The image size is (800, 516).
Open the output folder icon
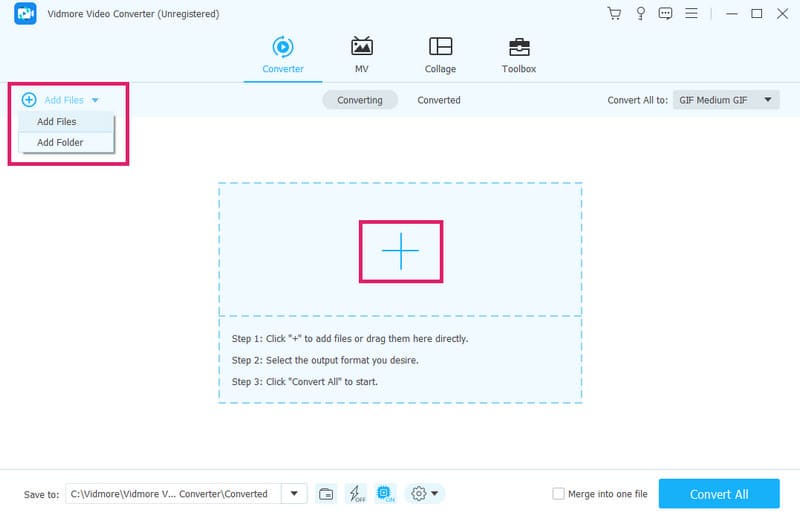click(326, 494)
